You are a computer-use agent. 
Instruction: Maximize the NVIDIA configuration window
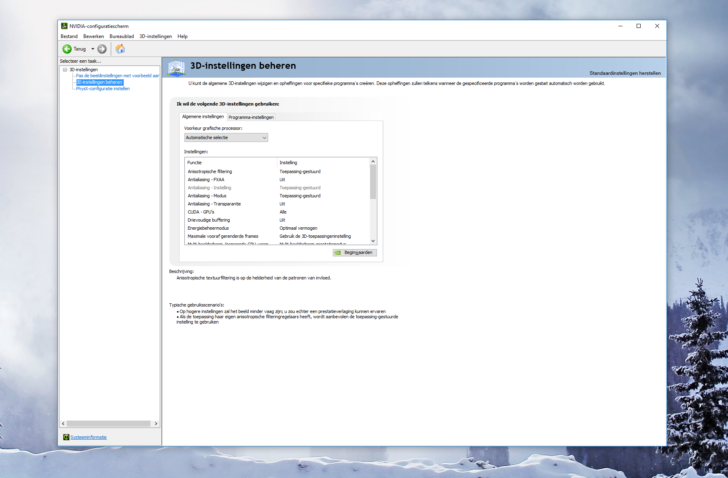(x=638, y=26)
